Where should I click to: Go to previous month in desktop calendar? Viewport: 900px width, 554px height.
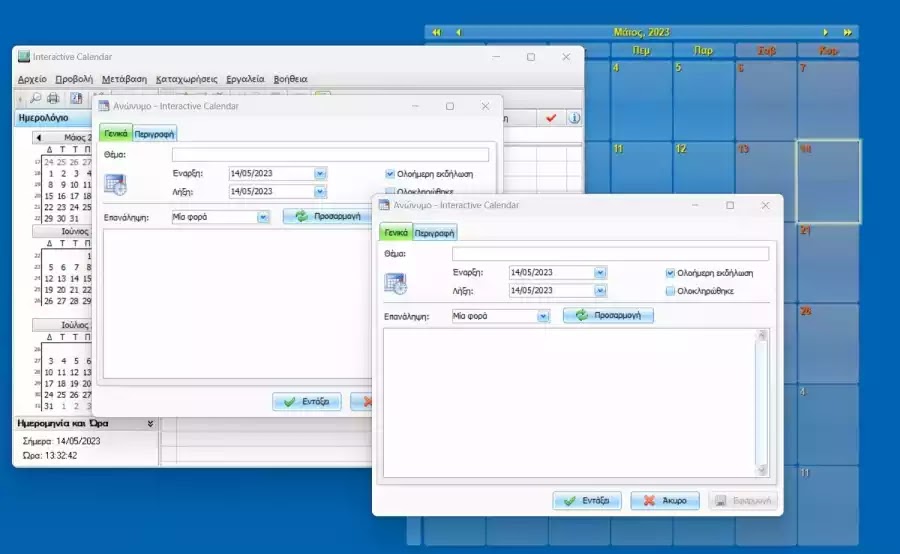(458, 32)
